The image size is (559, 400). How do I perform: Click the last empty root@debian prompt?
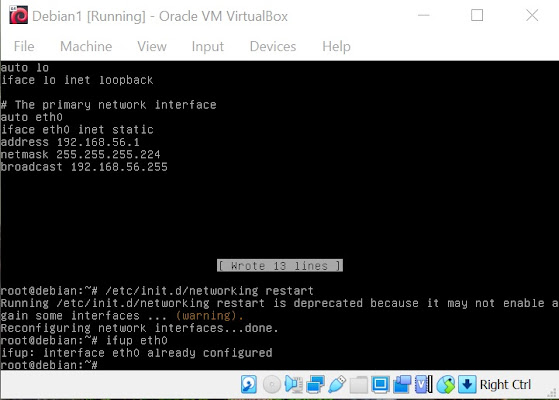49,365
